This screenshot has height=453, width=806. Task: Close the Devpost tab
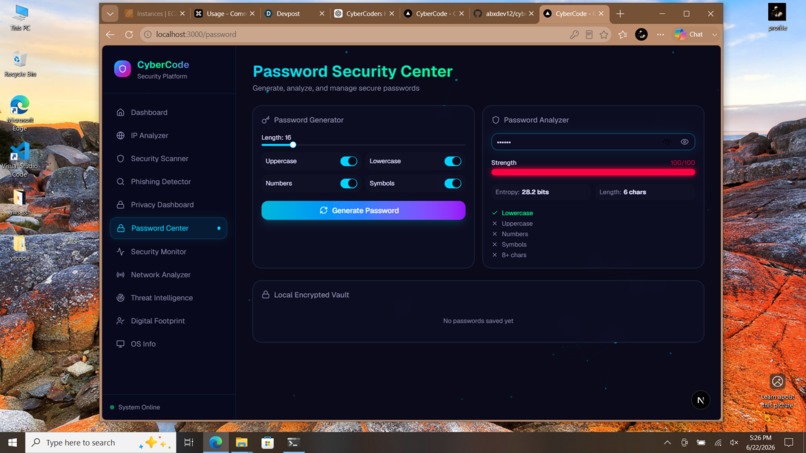pyautogui.click(x=322, y=14)
